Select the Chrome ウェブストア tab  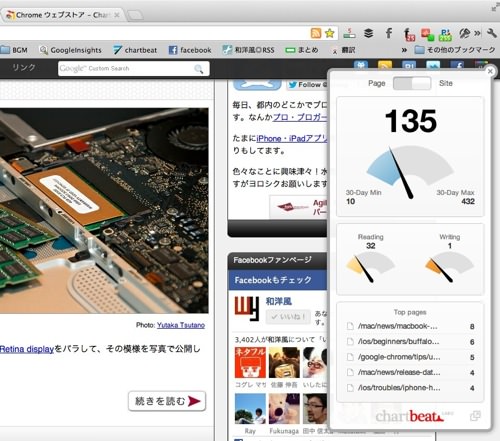62,15
